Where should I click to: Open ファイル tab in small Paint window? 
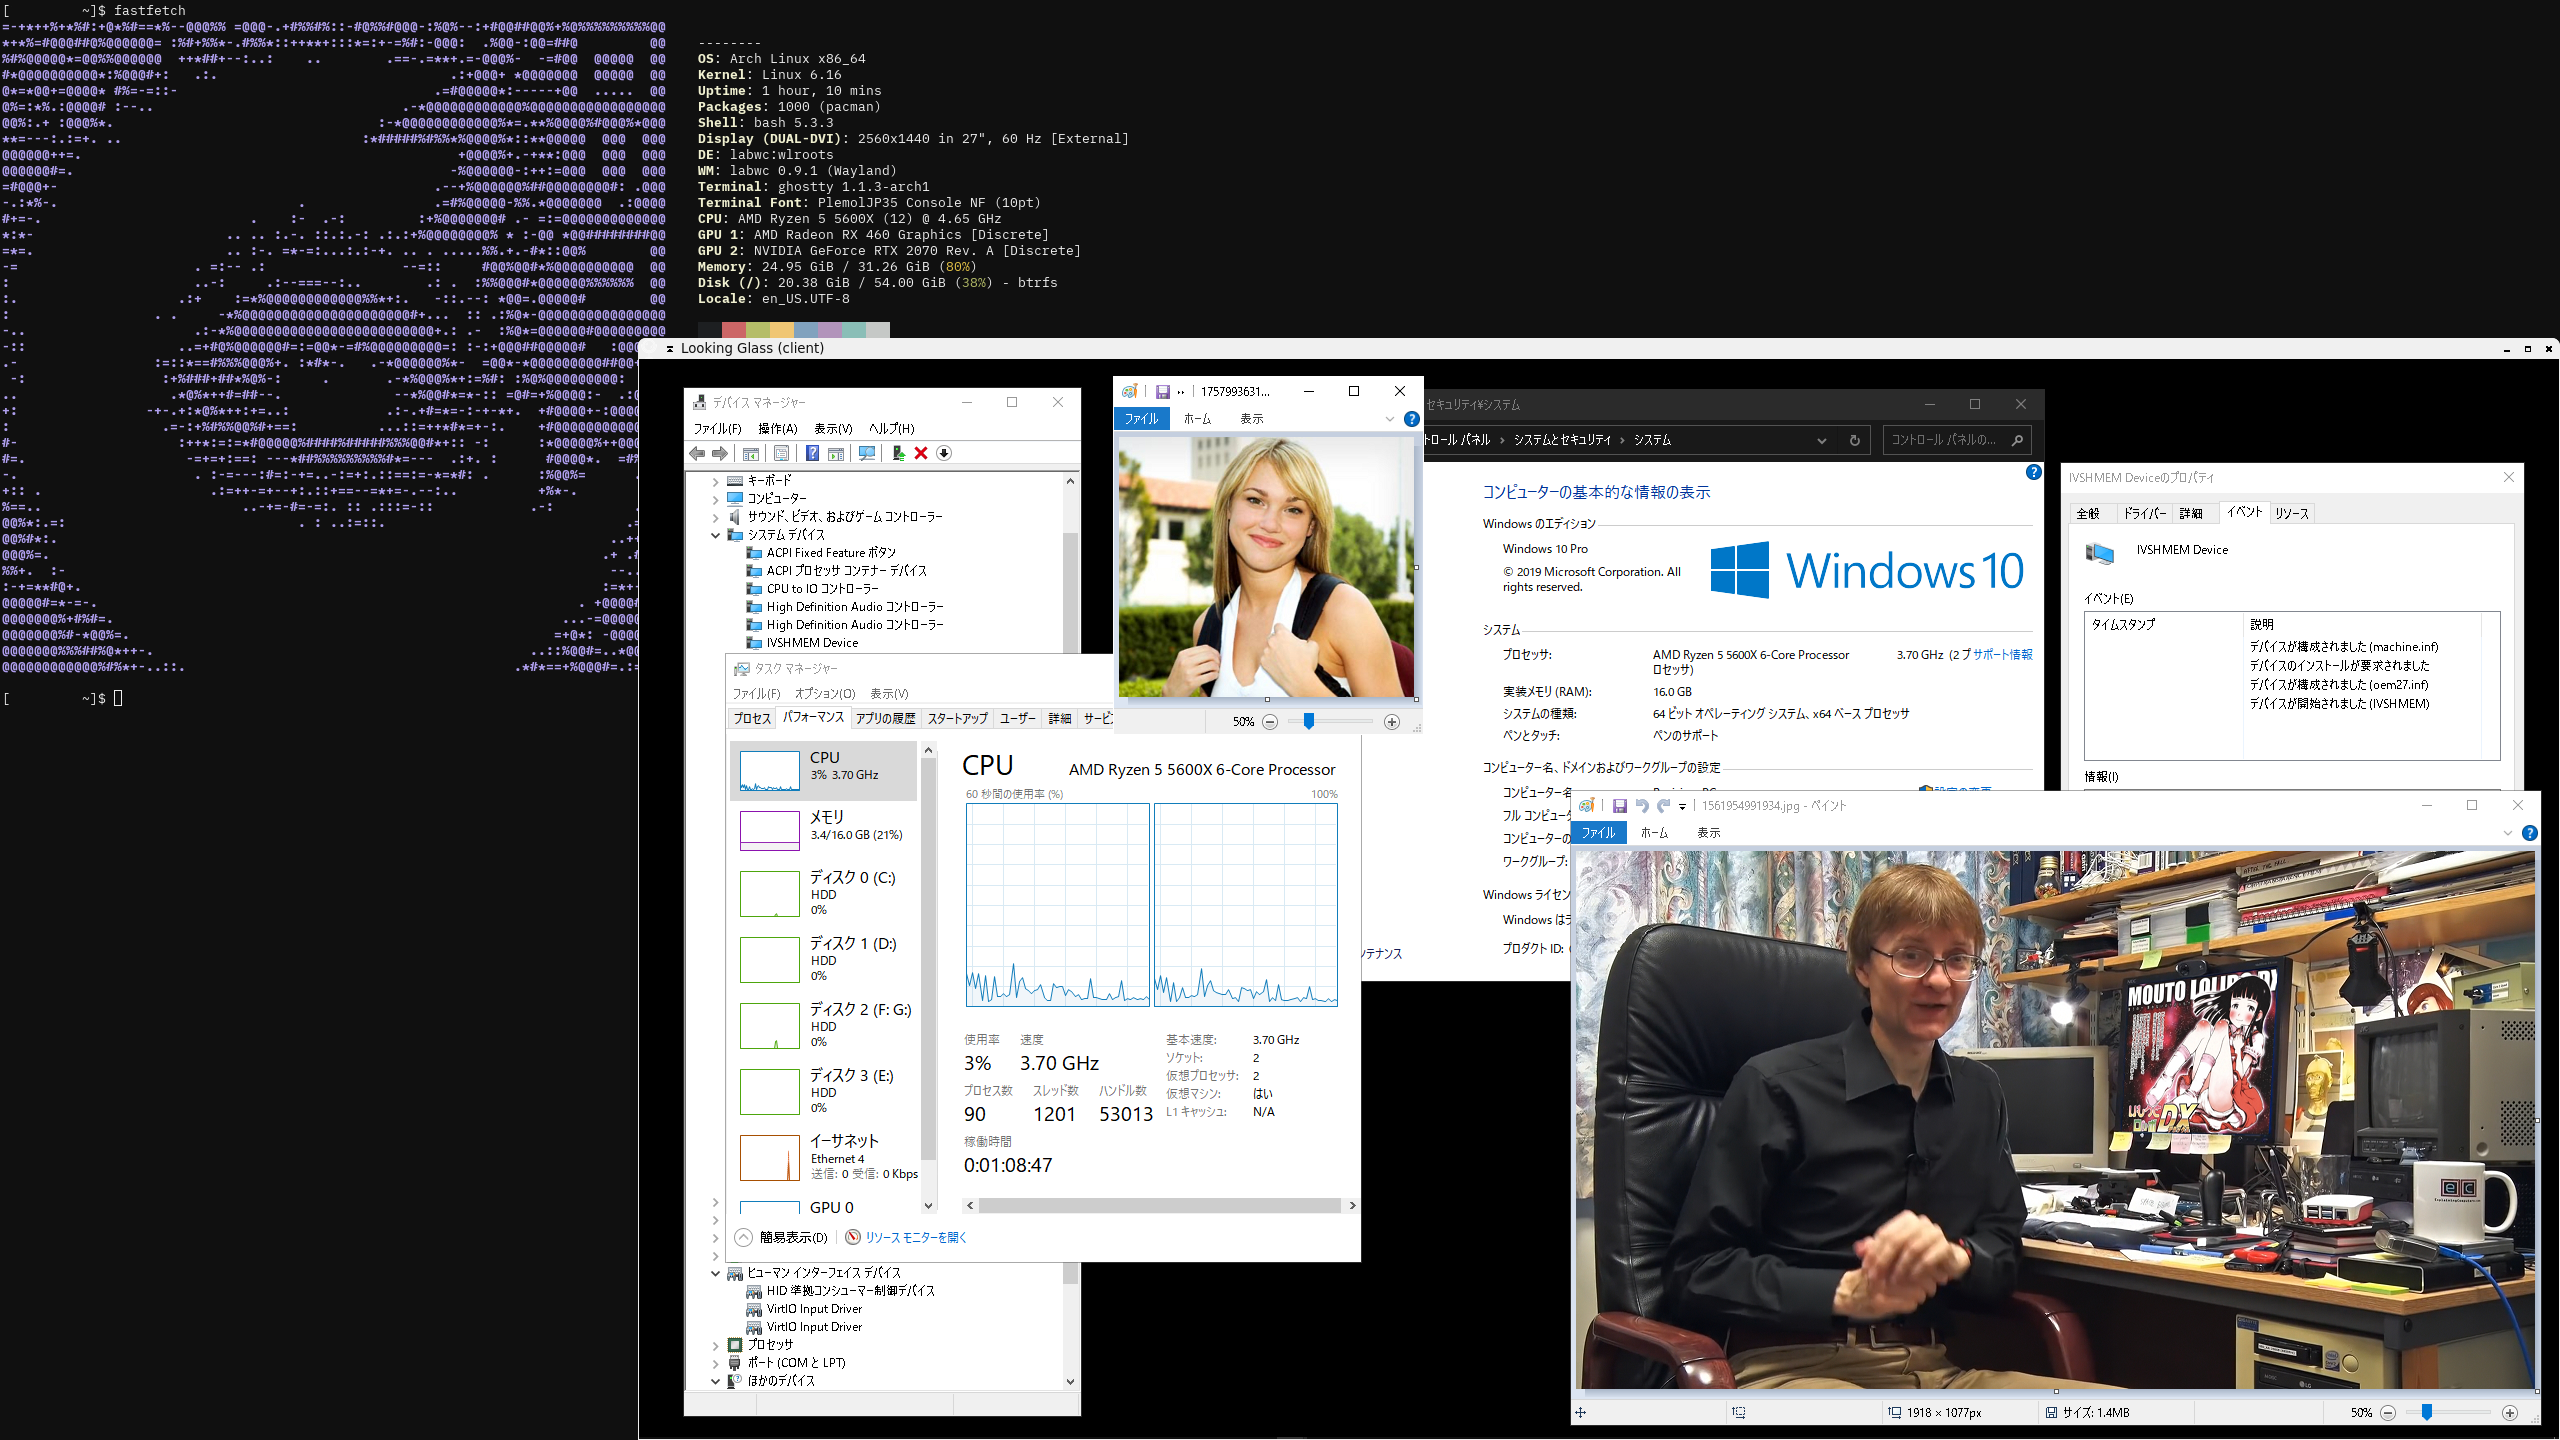[x=1141, y=419]
